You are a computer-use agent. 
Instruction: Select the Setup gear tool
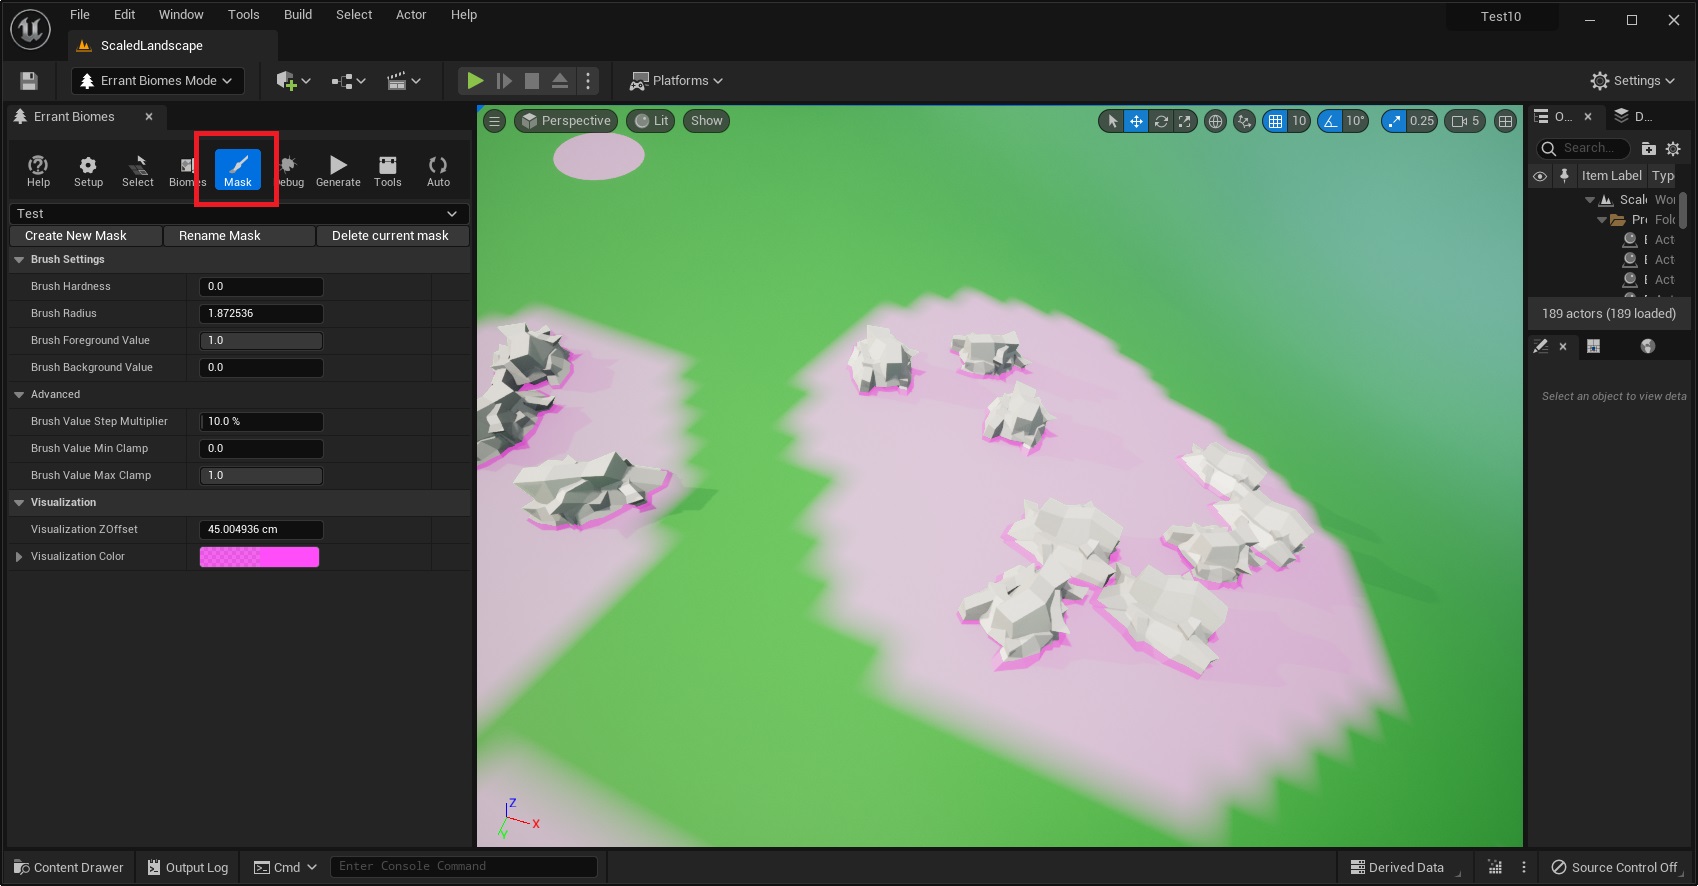pos(88,170)
